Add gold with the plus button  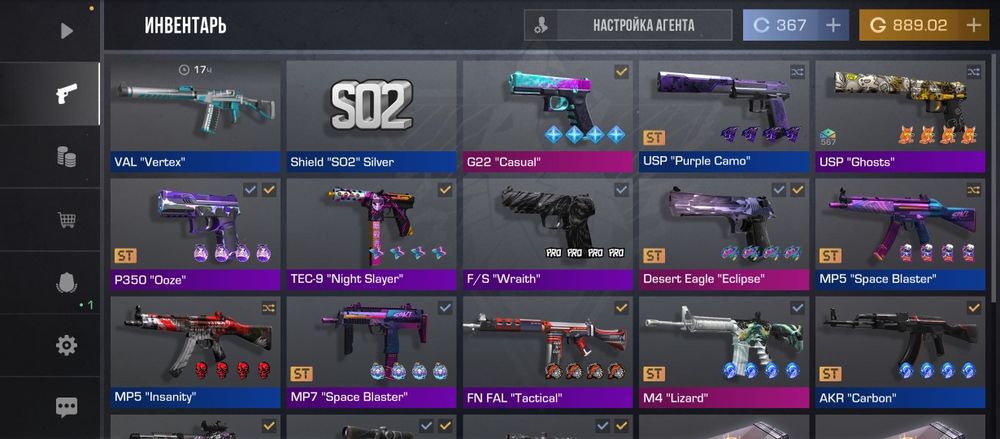coord(974,26)
